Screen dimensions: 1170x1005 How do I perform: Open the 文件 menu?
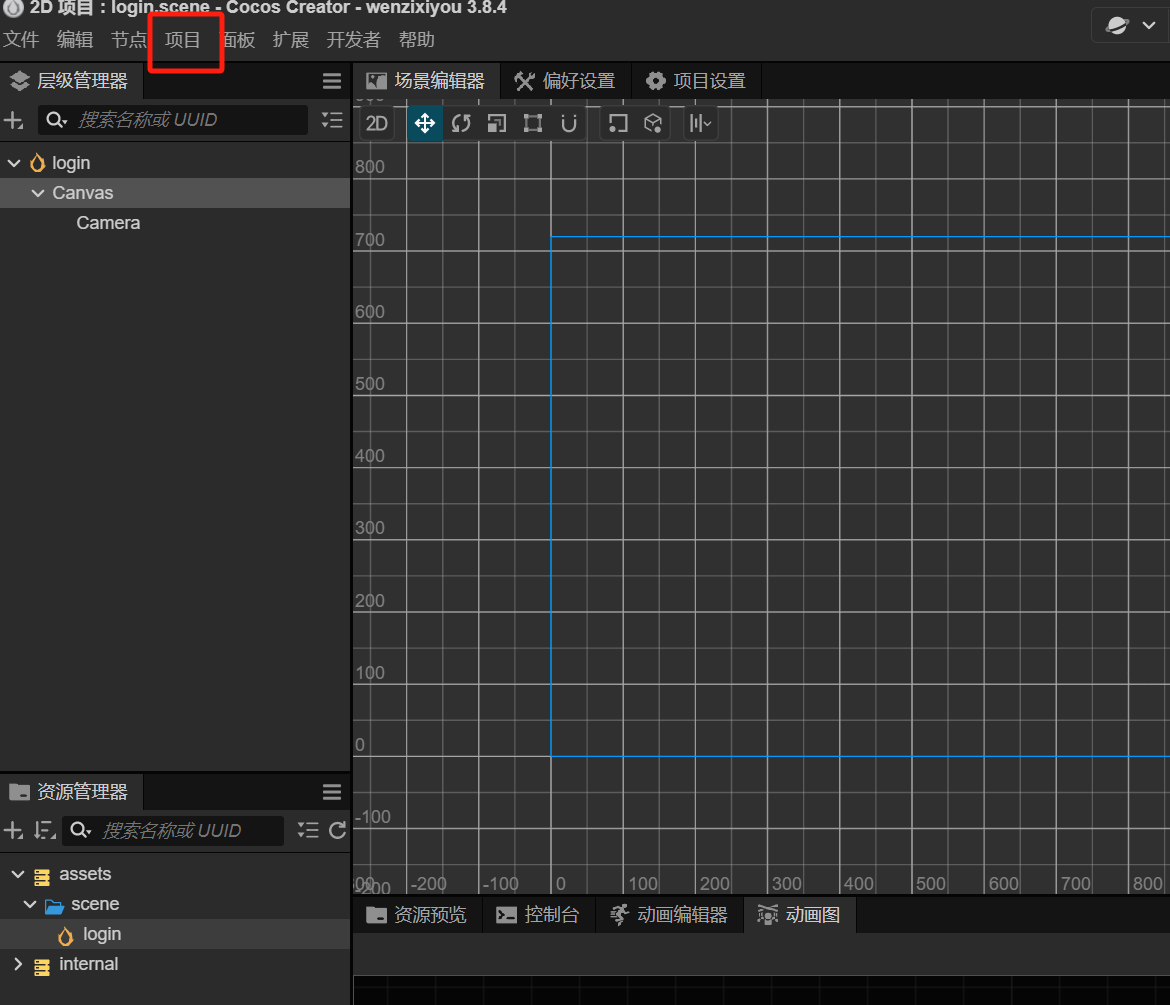tap(21, 40)
